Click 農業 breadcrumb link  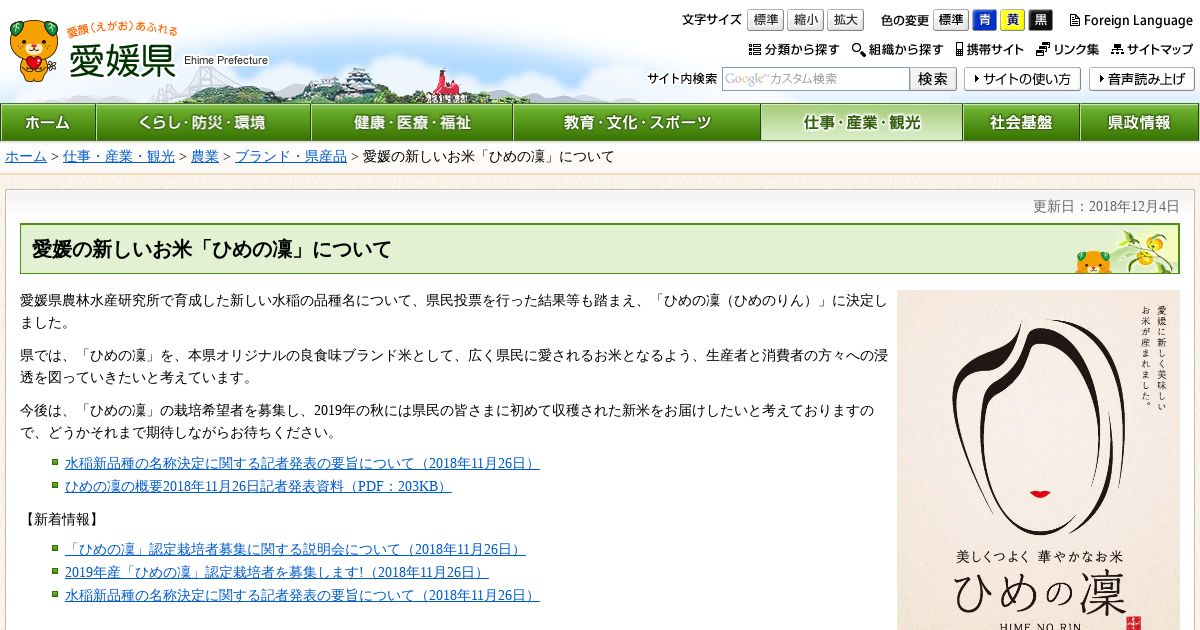pos(205,156)
